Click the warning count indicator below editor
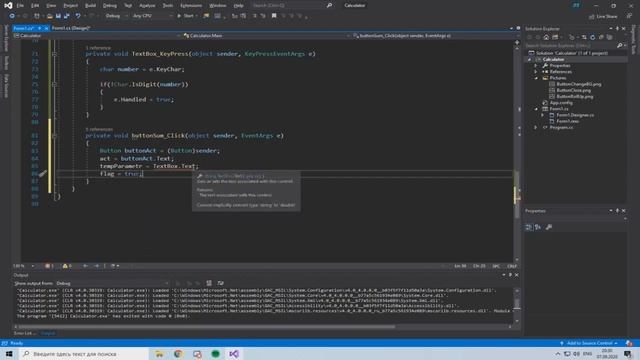The image size is (640, 360). (x=67, y=266)
